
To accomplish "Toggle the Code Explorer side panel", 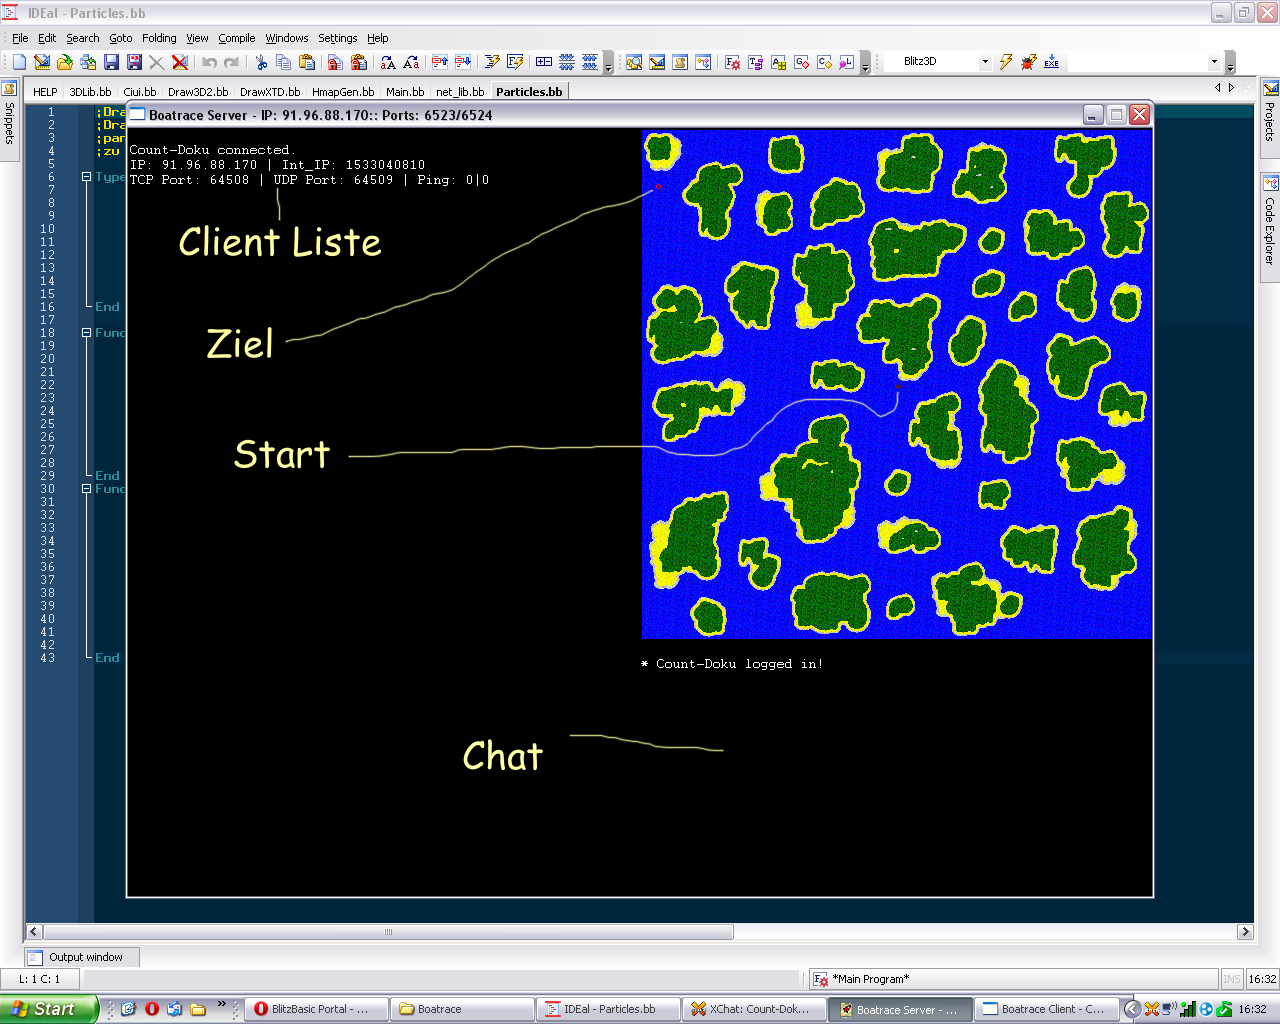I will coord(1270,222).
